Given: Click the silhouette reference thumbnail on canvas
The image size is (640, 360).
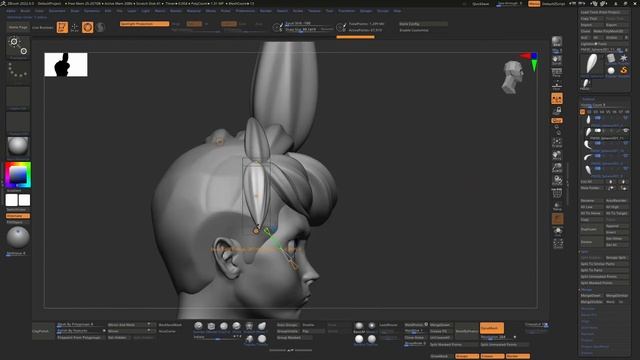Looking at the screenshot, I should 66,64.
